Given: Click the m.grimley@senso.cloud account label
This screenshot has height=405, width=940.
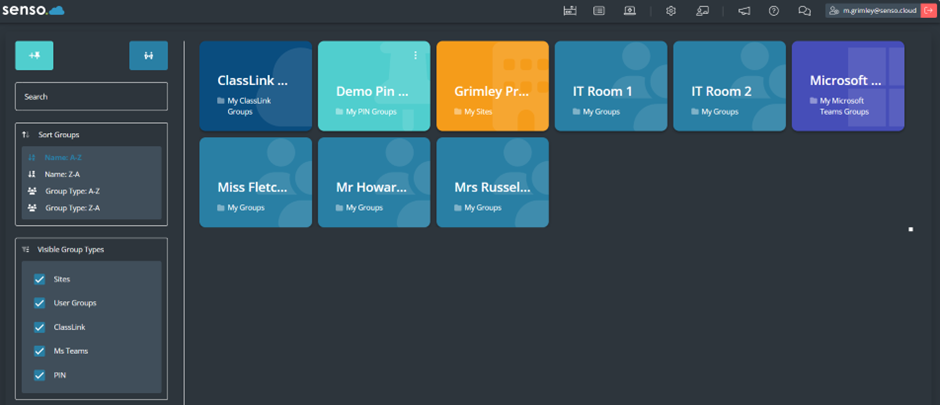Looking at the screenshot, I should coord(879,11).
